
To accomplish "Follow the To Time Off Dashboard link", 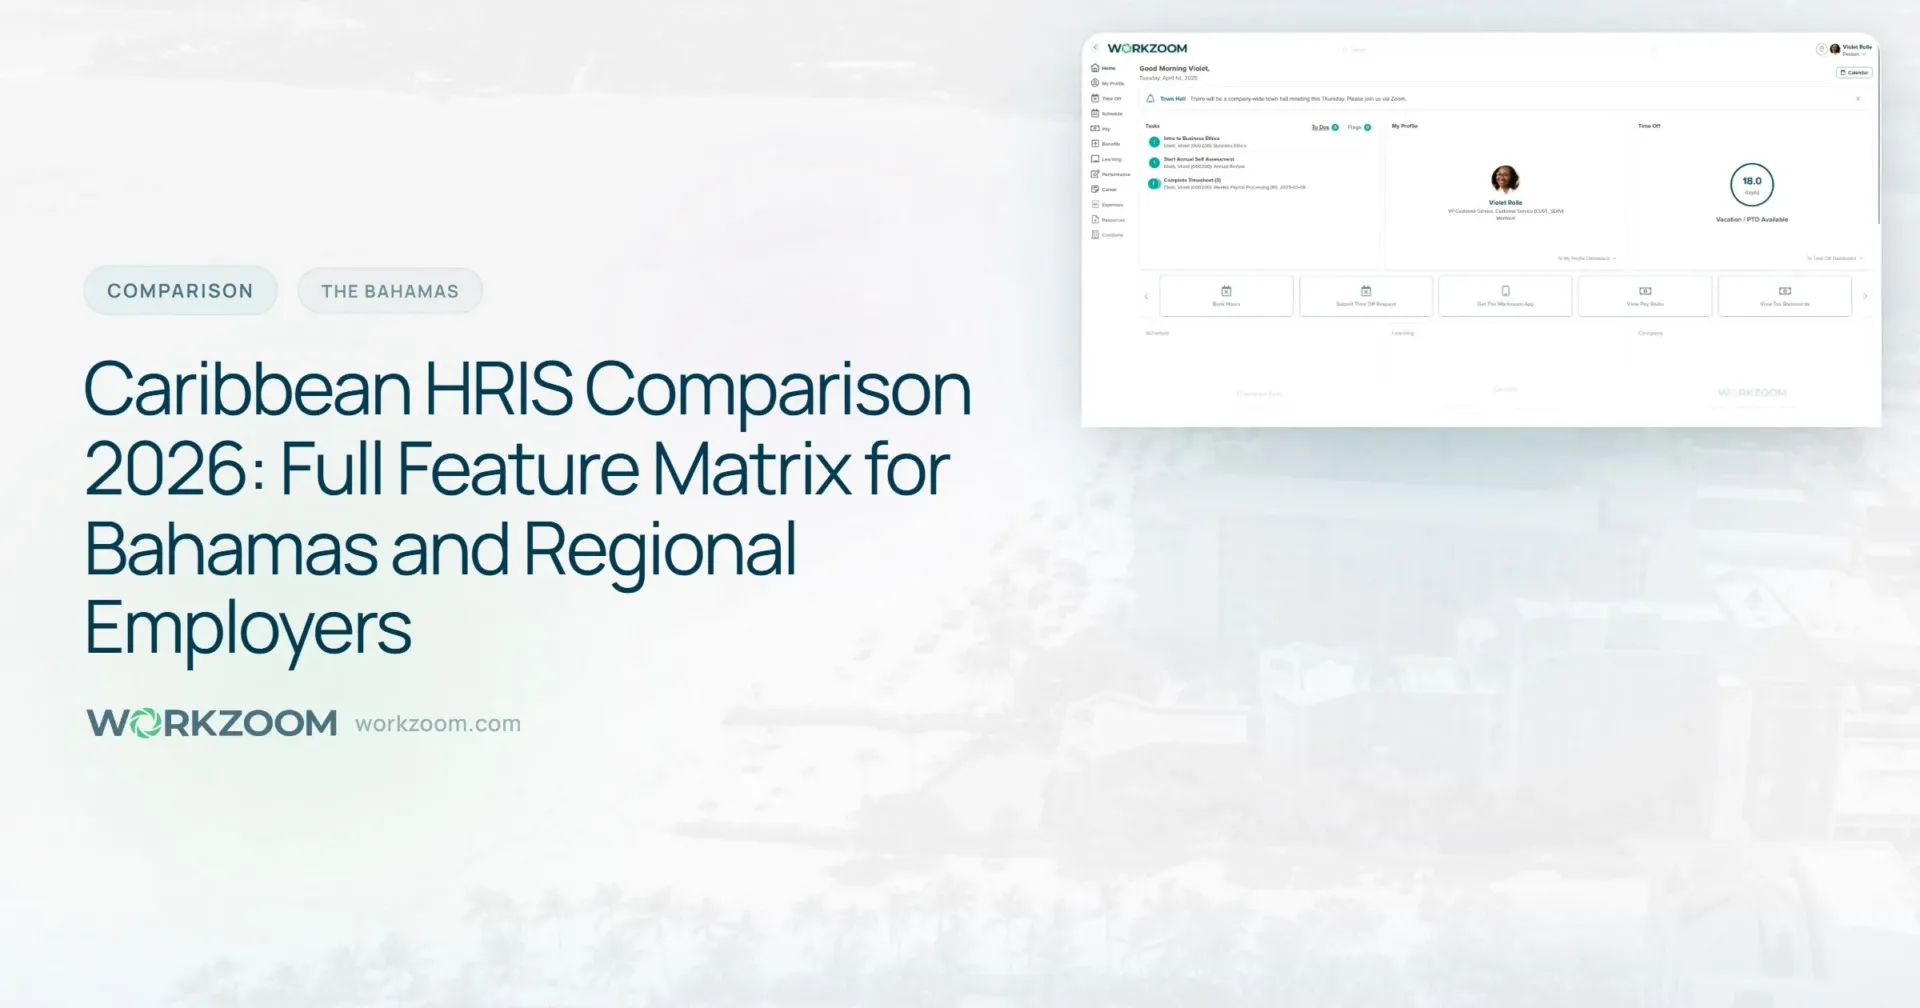I will [1834, 258].
